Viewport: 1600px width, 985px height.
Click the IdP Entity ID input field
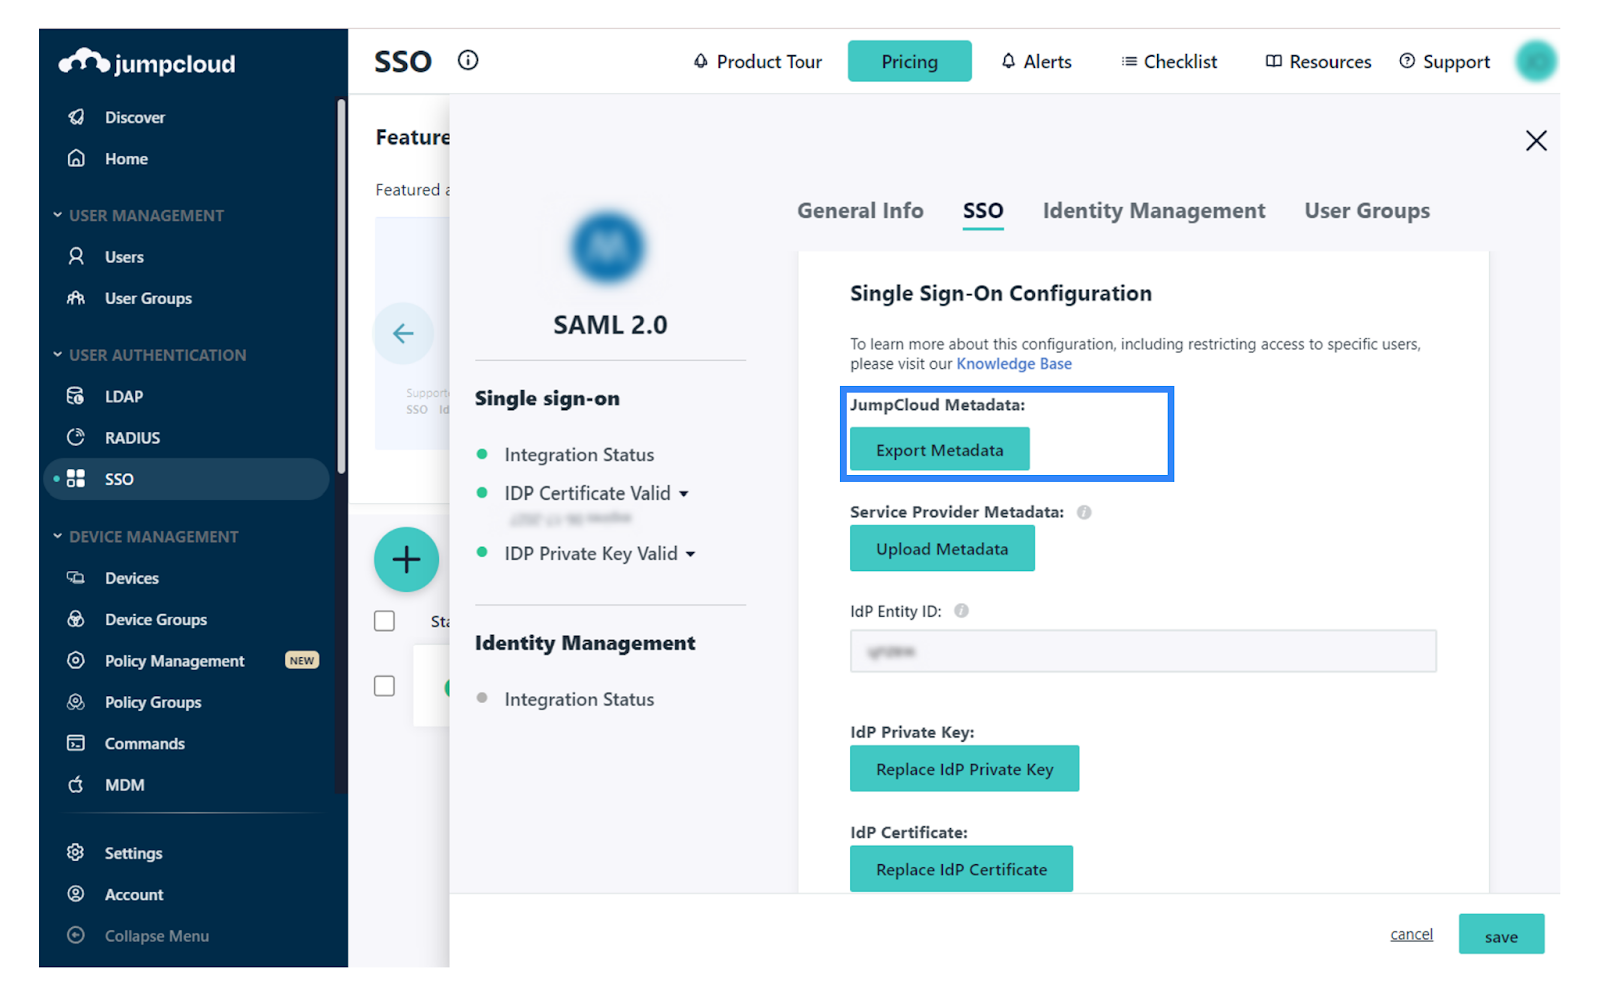point(1143,651)
